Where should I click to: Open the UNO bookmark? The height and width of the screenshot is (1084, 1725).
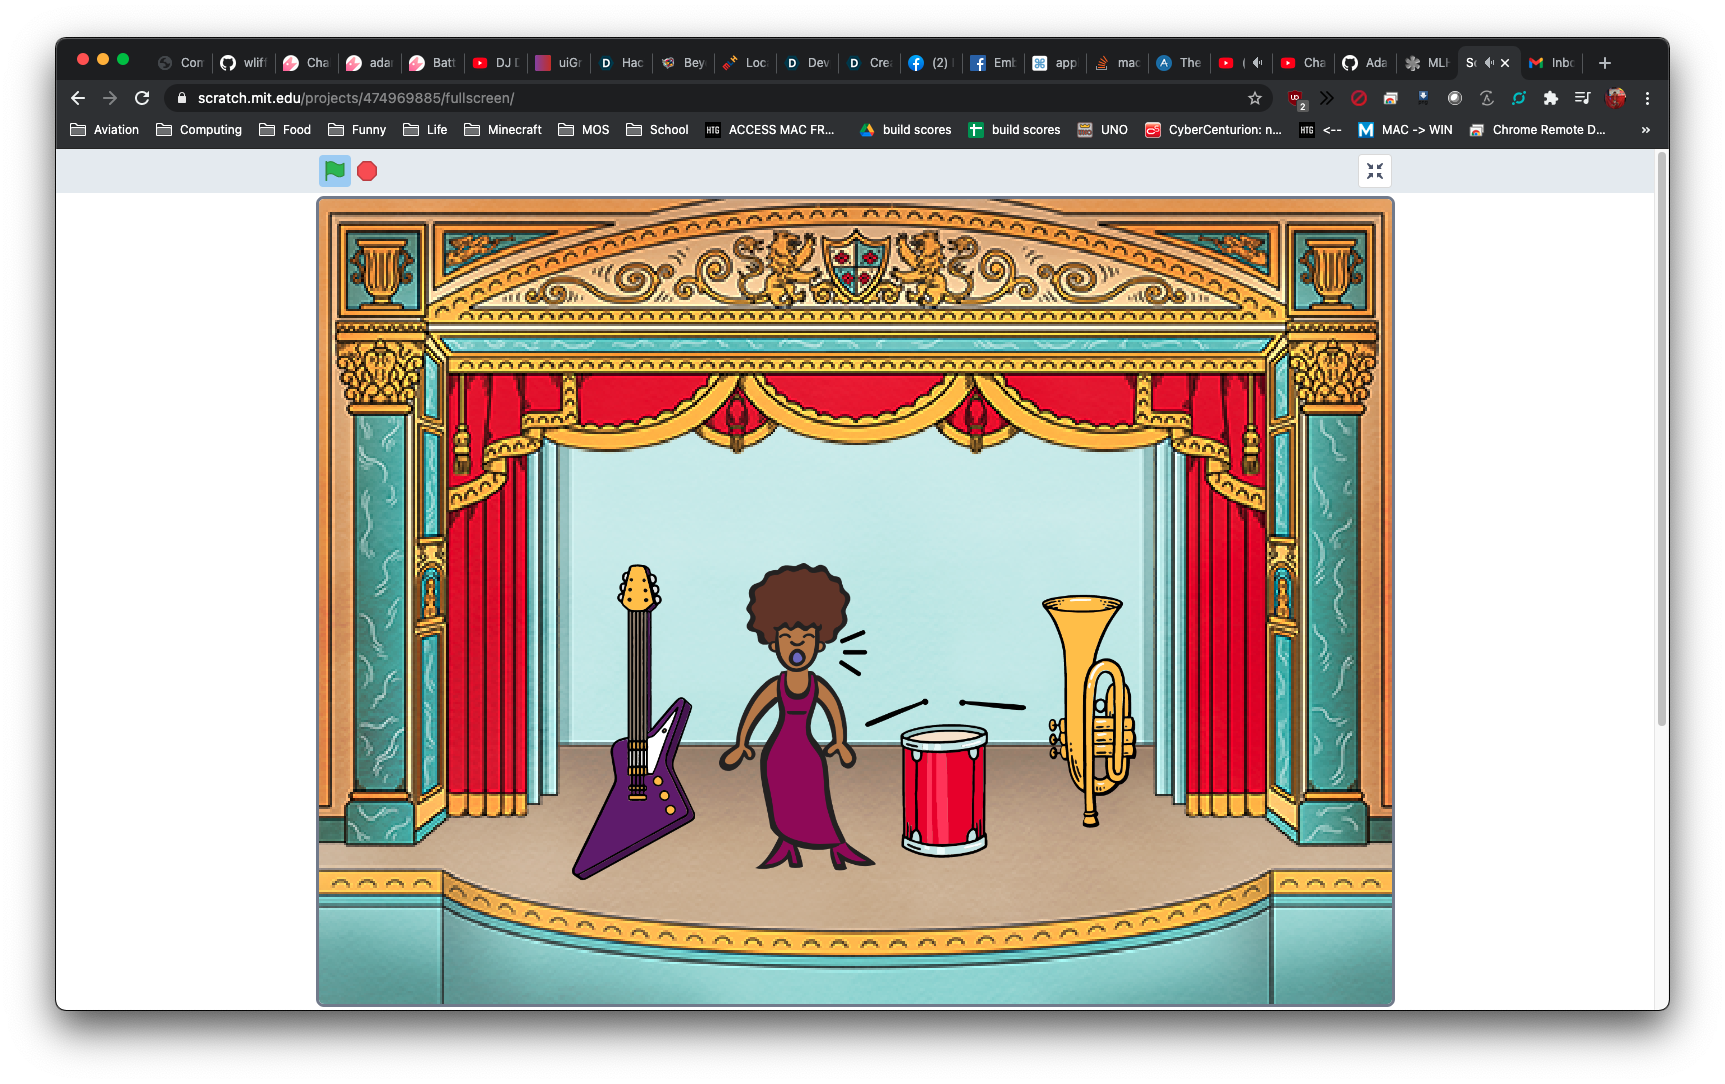[1102, 130]
